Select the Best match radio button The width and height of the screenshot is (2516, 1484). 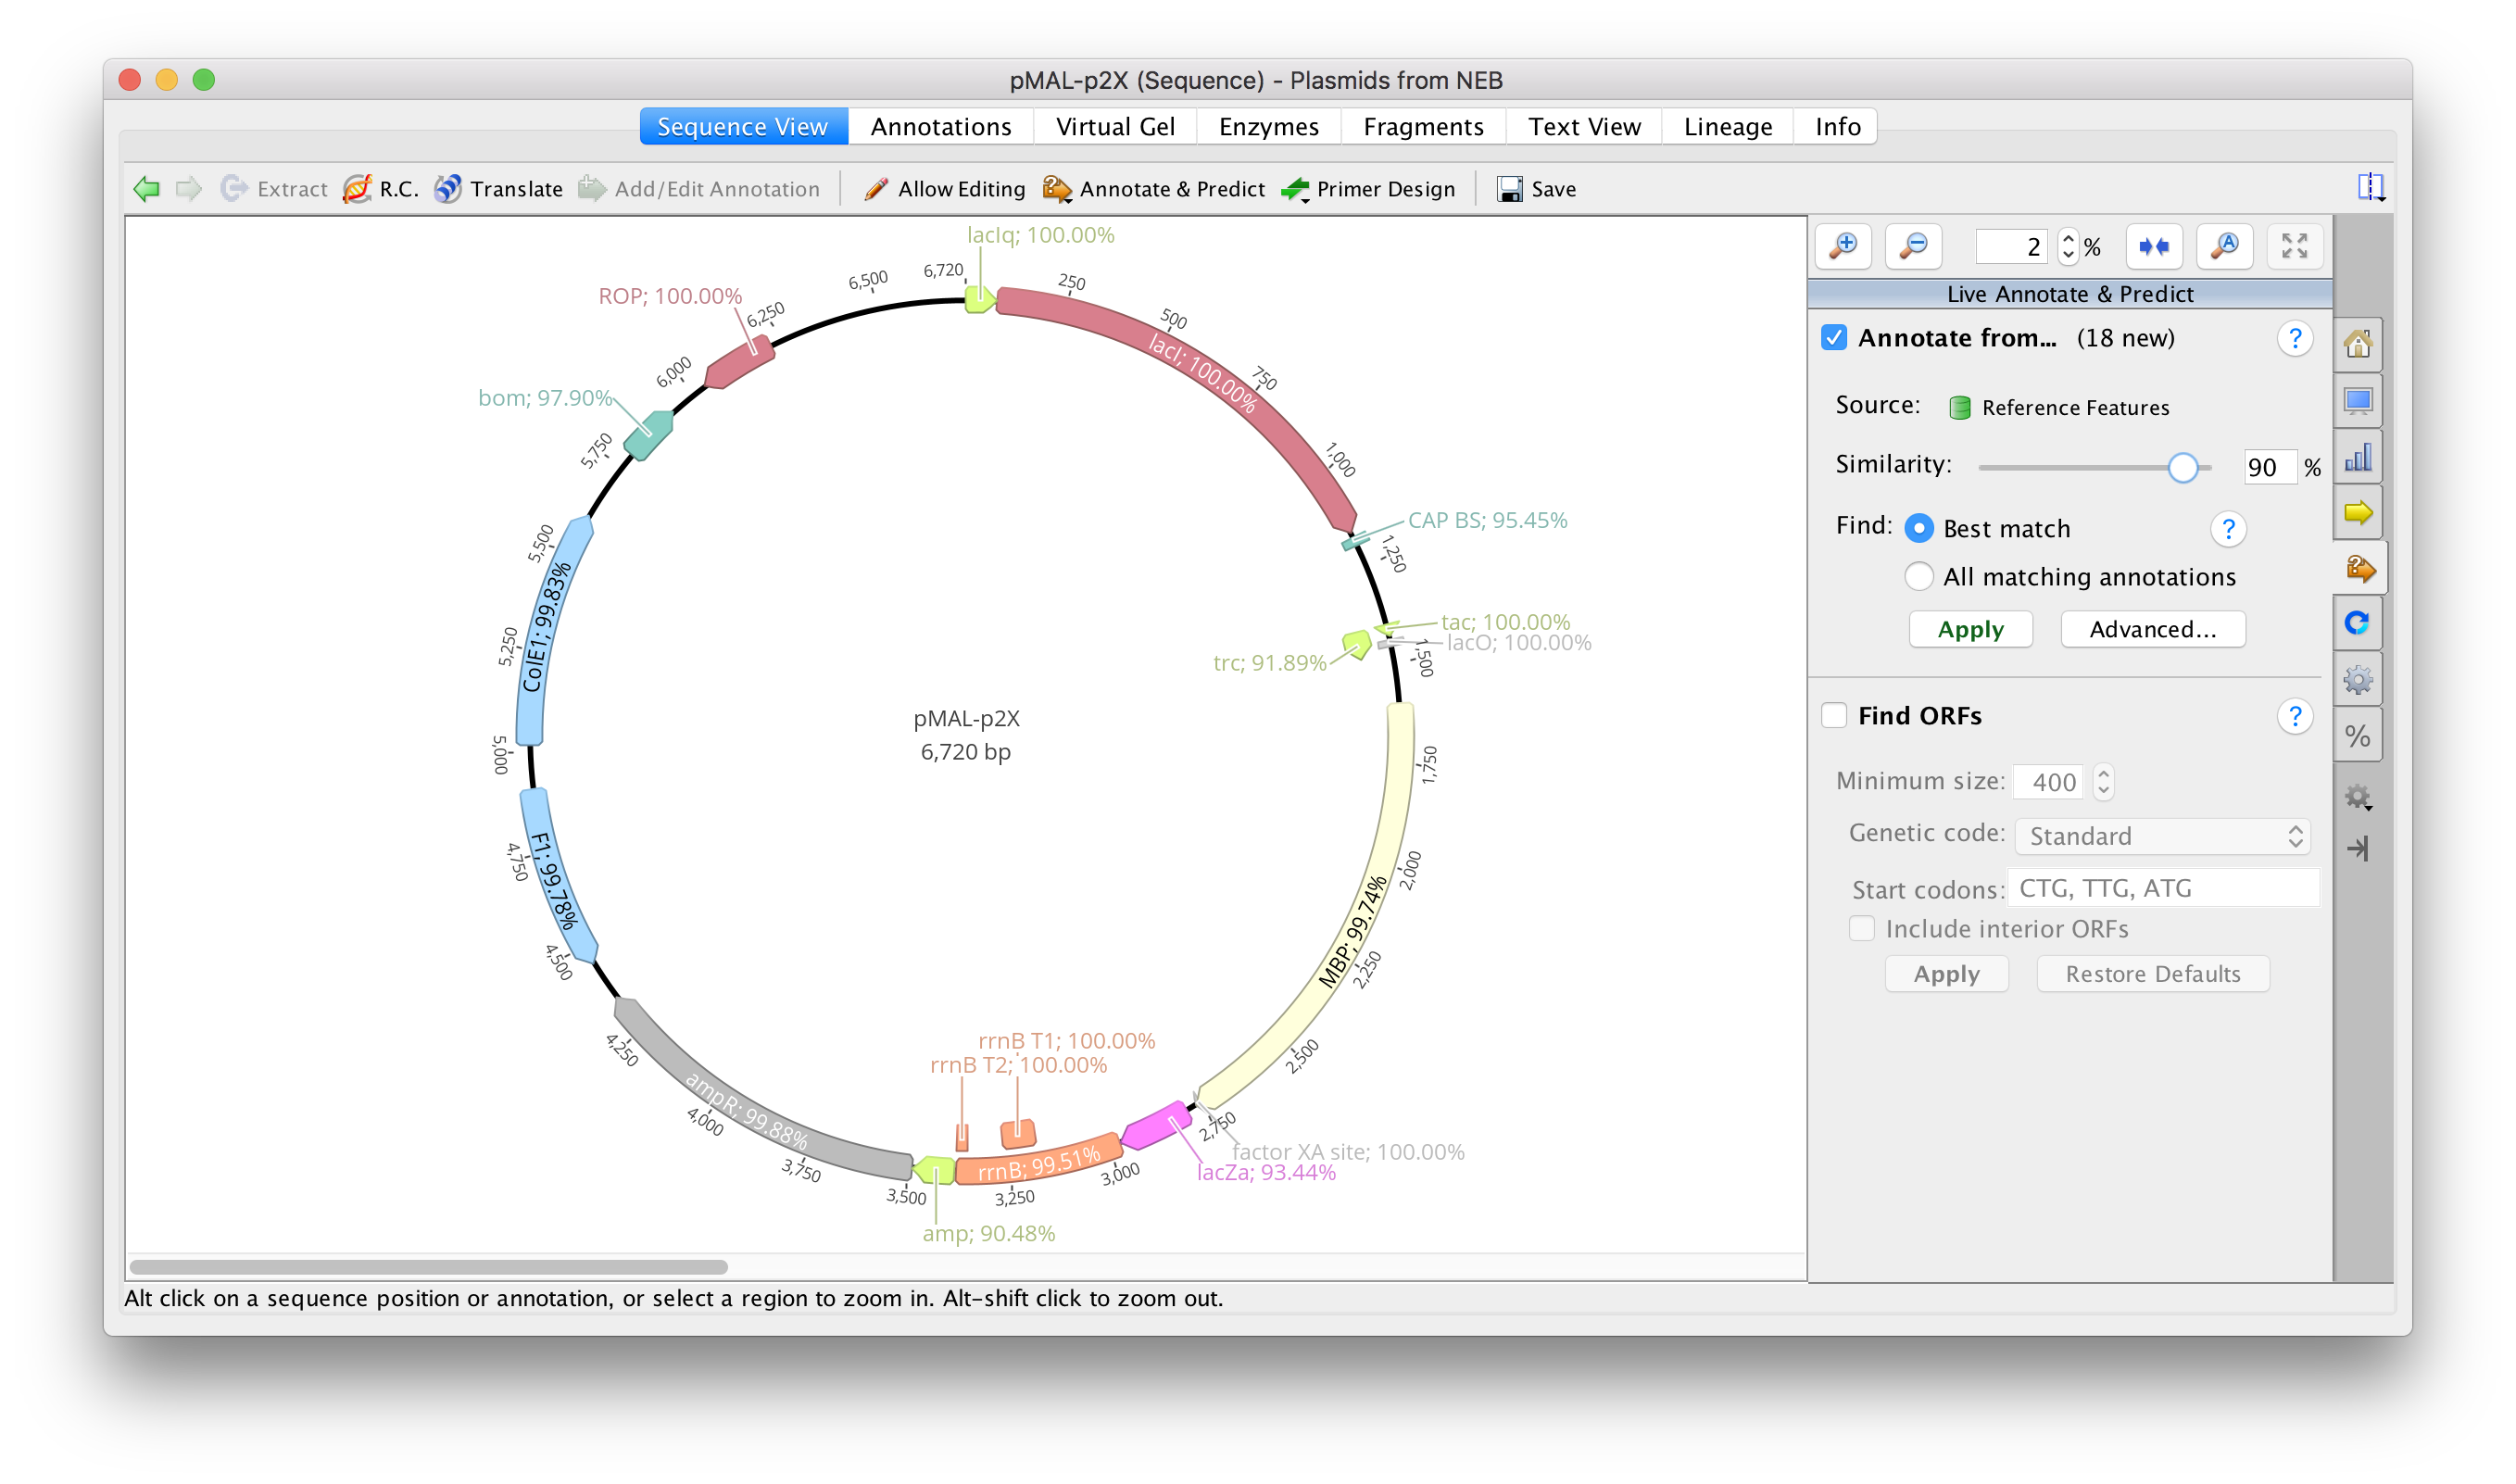pyautogui.click(x=1918, y=528)
